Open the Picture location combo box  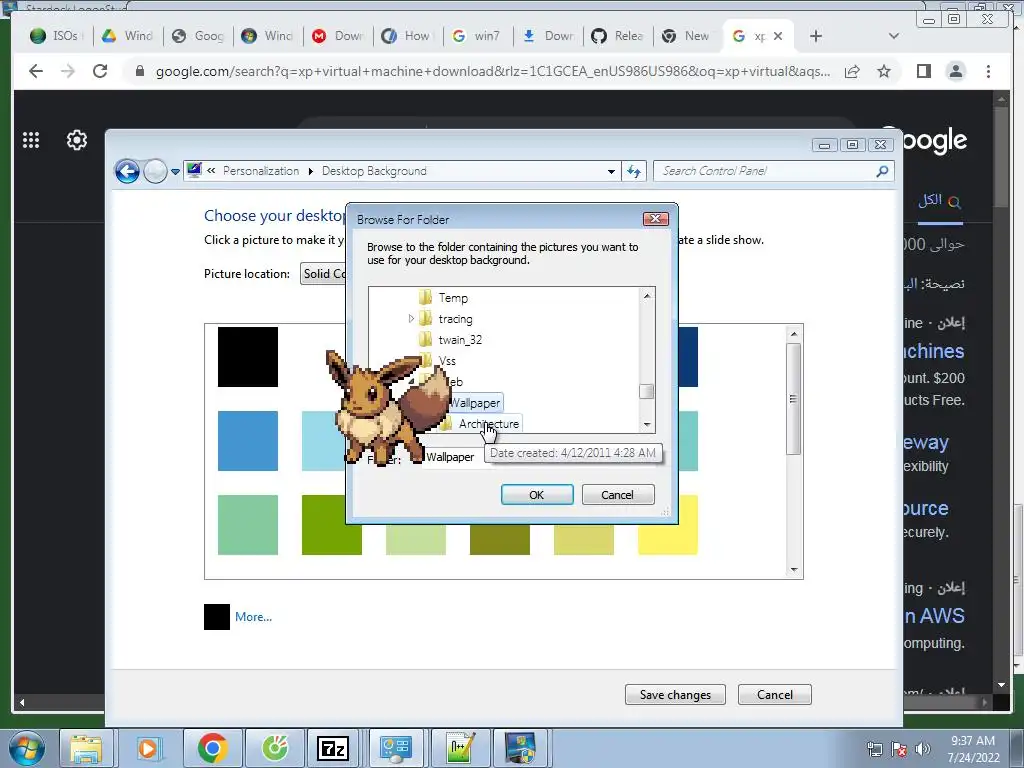[323, 274]
